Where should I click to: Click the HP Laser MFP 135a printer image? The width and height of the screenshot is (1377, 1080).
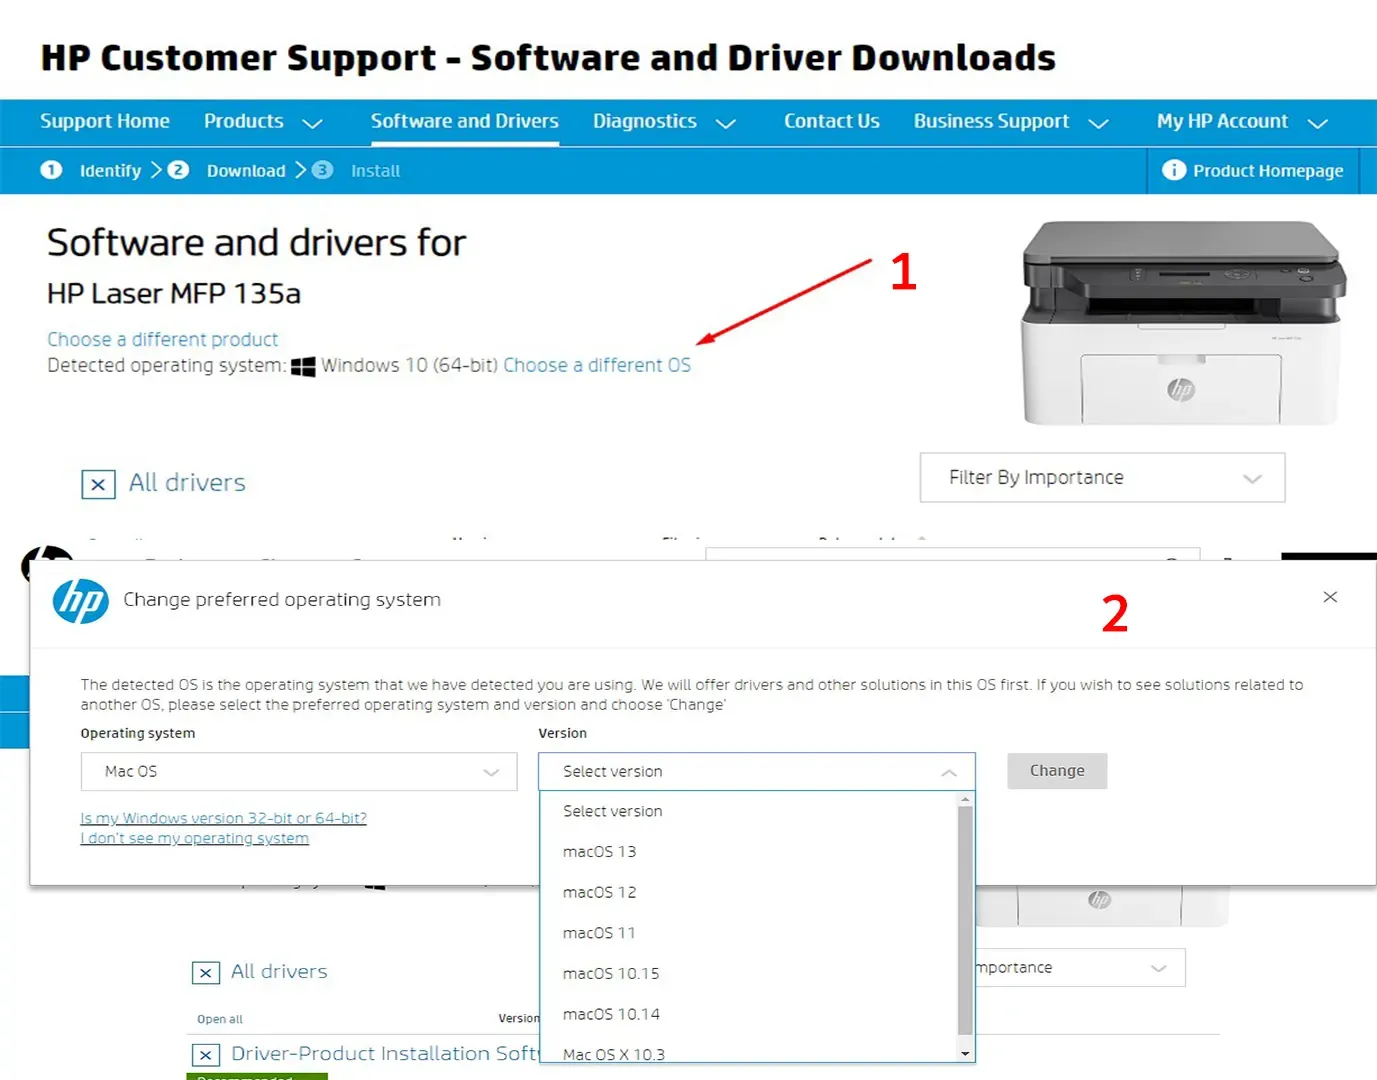[x=1182, y=323]
